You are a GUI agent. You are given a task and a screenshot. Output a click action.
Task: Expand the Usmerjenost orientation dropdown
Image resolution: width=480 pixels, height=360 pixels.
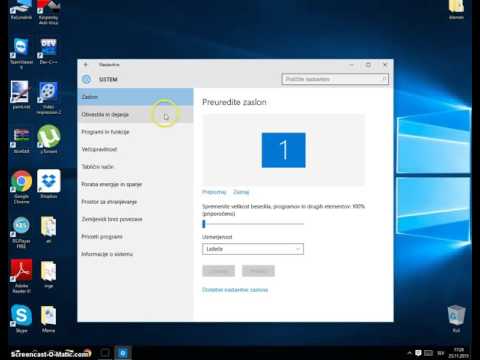point(253,249)
